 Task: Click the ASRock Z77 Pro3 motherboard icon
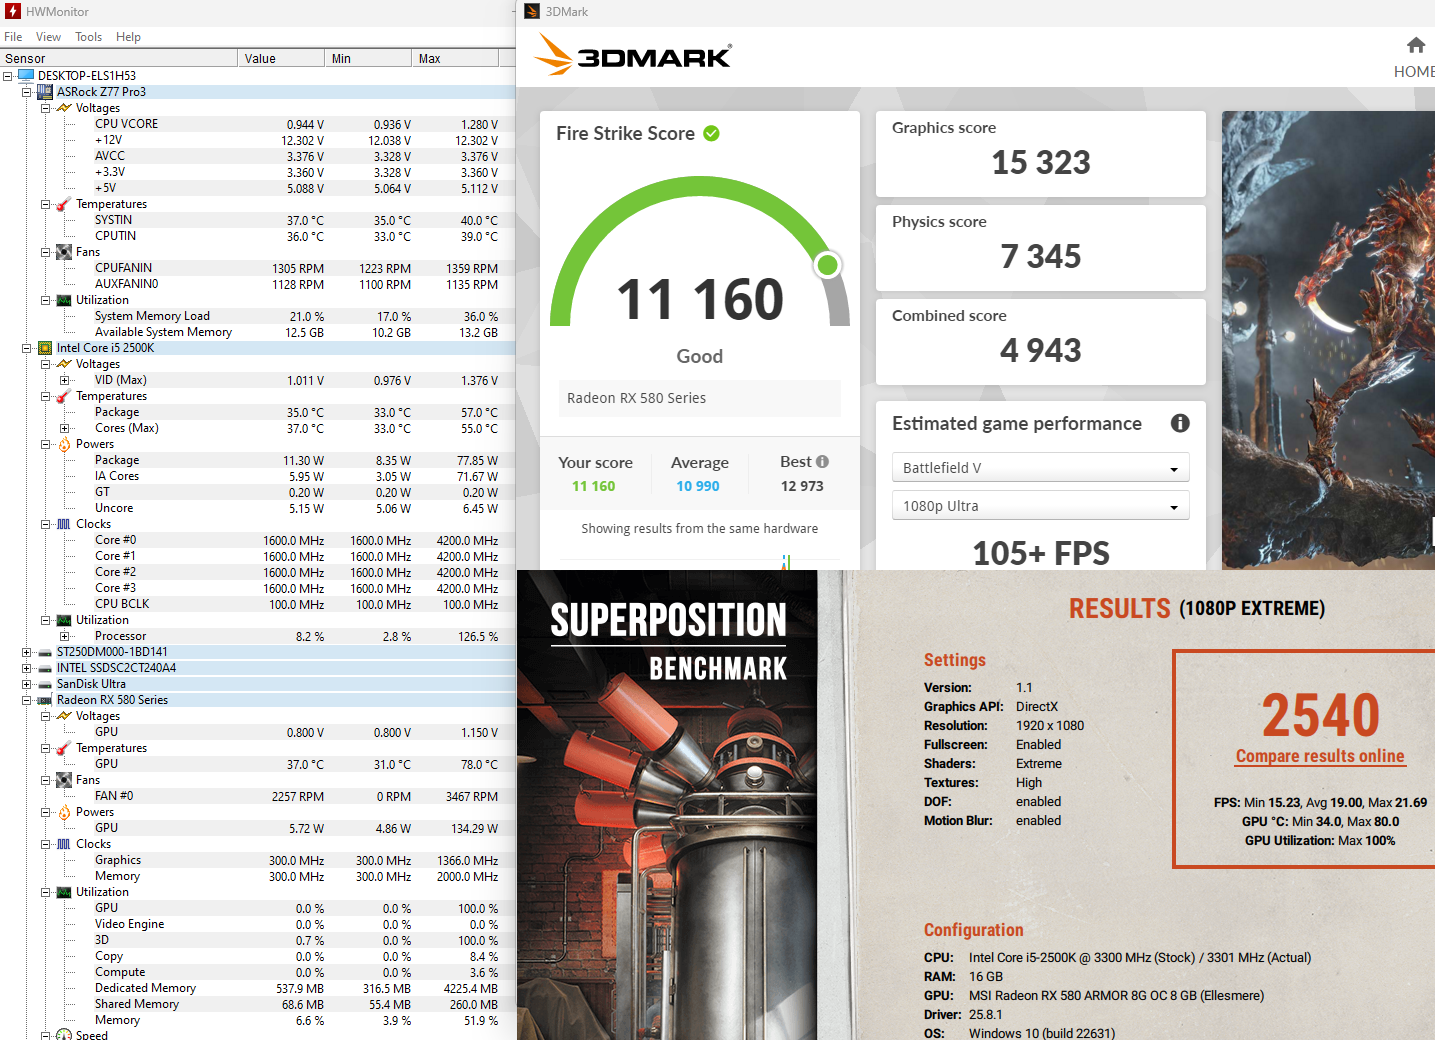[x=45, y=92]
